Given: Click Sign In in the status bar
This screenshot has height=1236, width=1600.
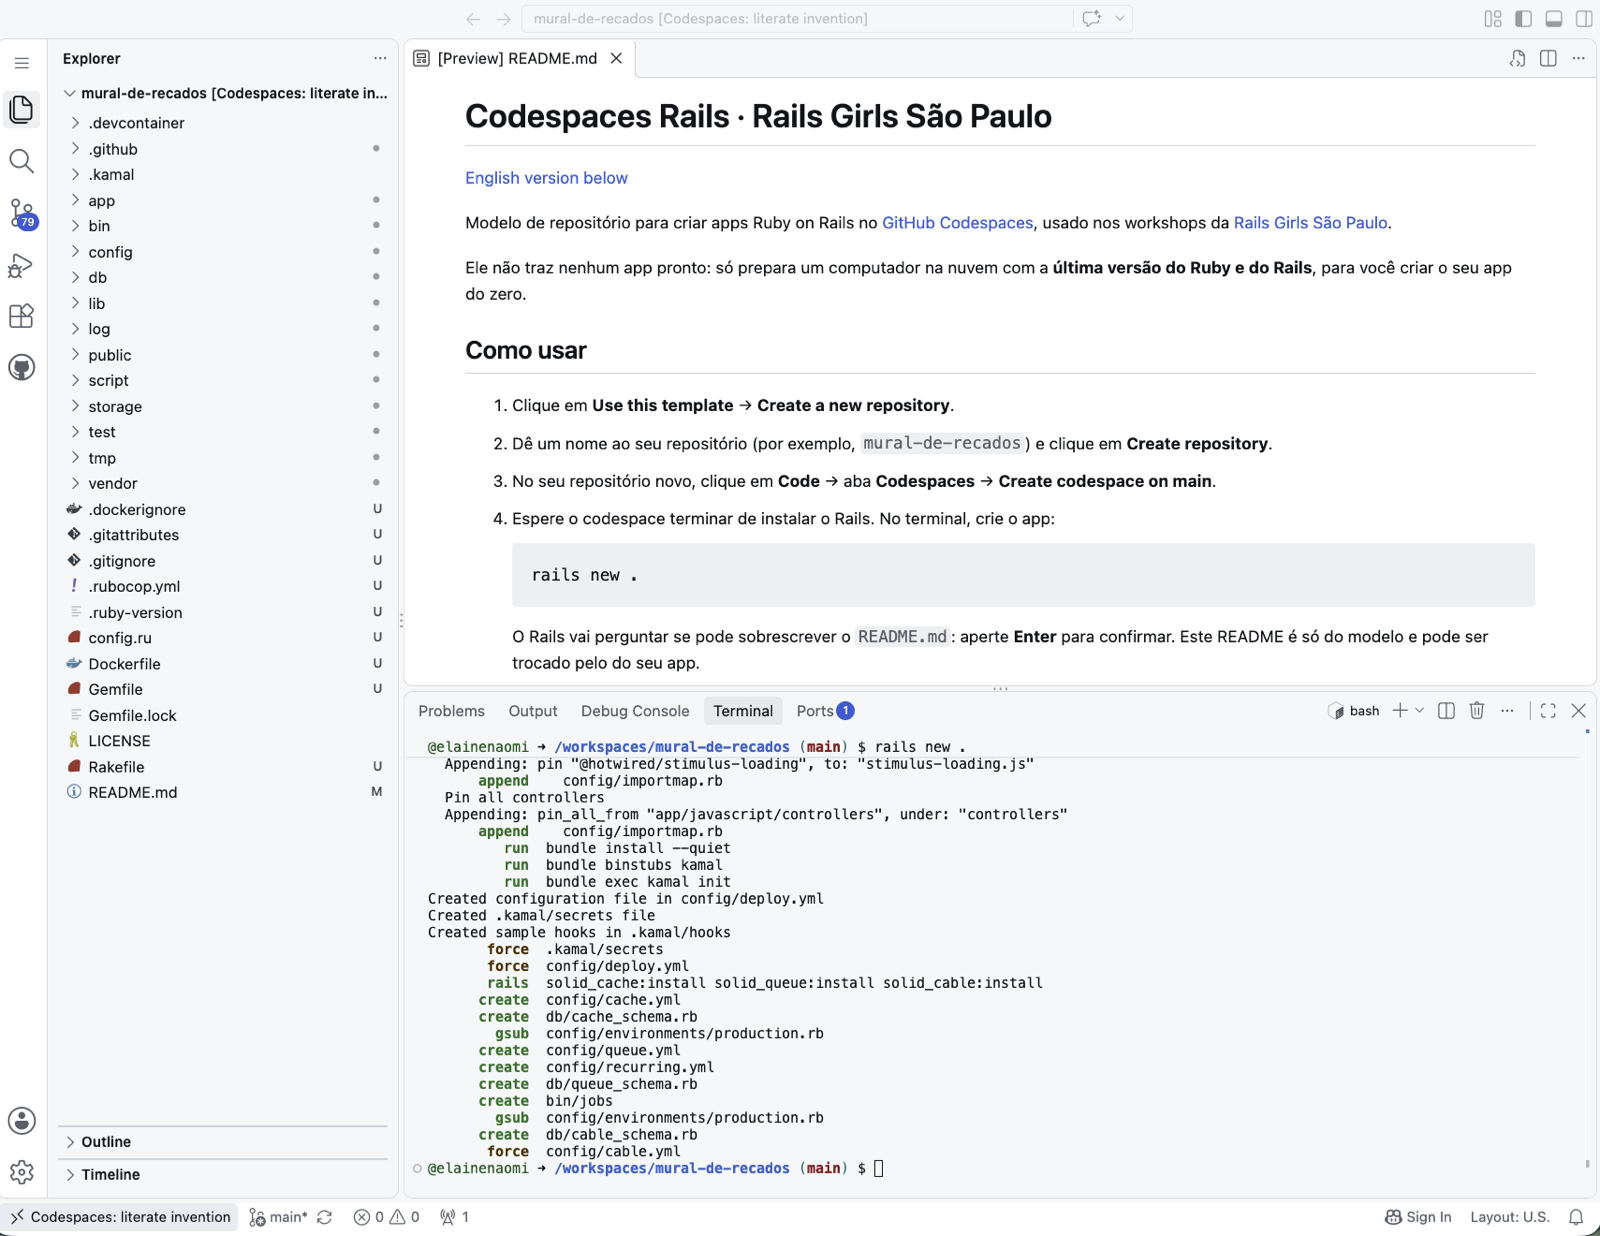Looking at the screenshot, I should coord(1418,1217).
